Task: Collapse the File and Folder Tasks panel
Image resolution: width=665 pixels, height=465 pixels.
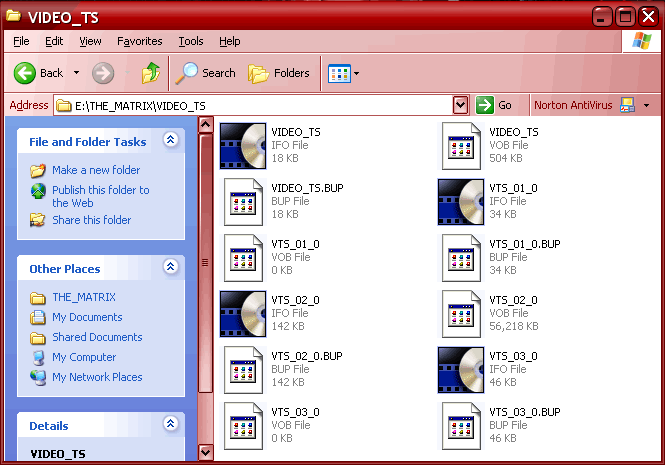Action: point(170,139)
